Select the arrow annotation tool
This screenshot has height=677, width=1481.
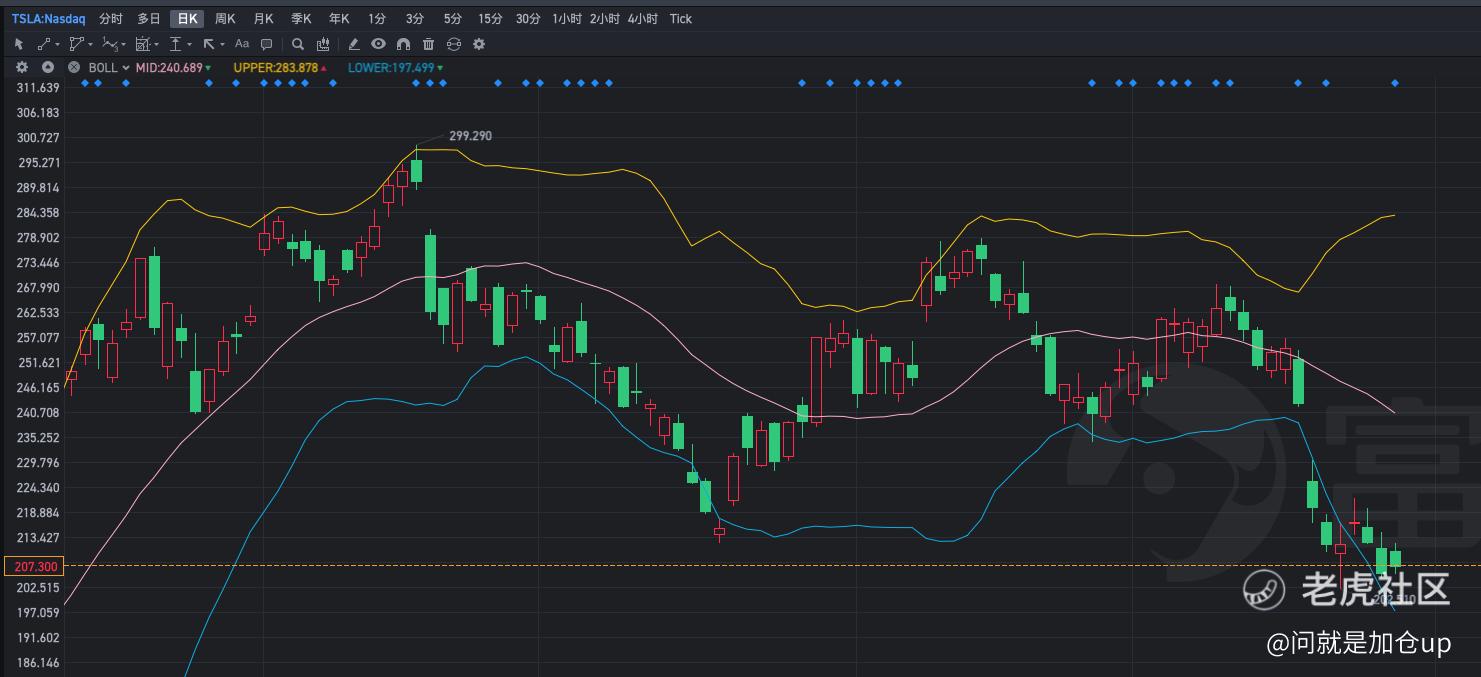pos(209,44)
